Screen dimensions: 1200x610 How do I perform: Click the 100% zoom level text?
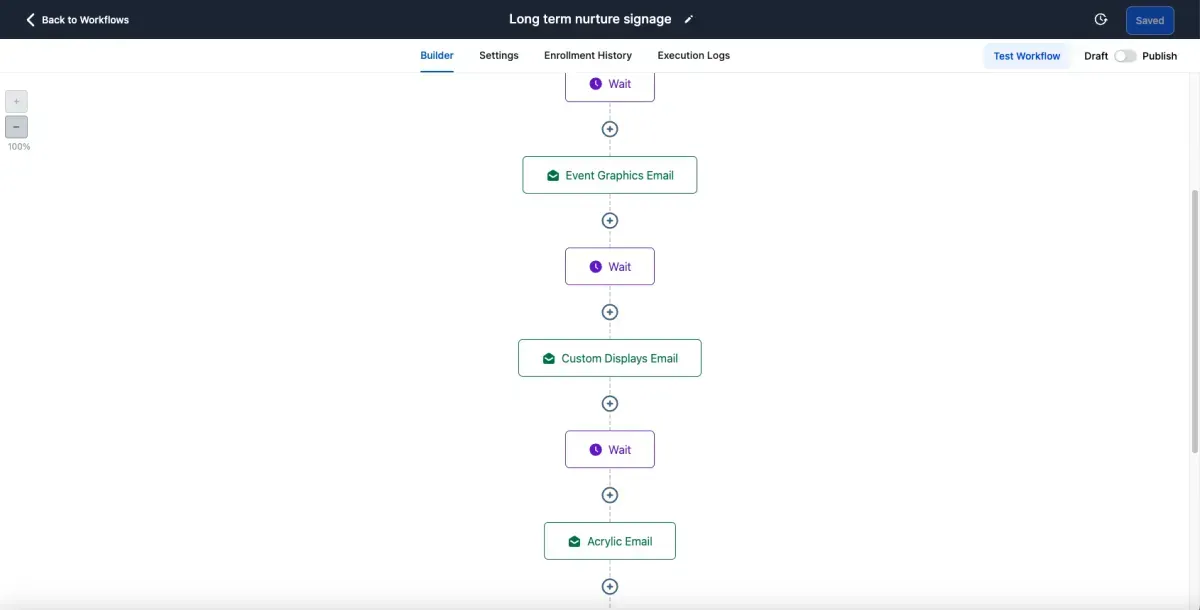pyautogui.click(x=19, y=147)
